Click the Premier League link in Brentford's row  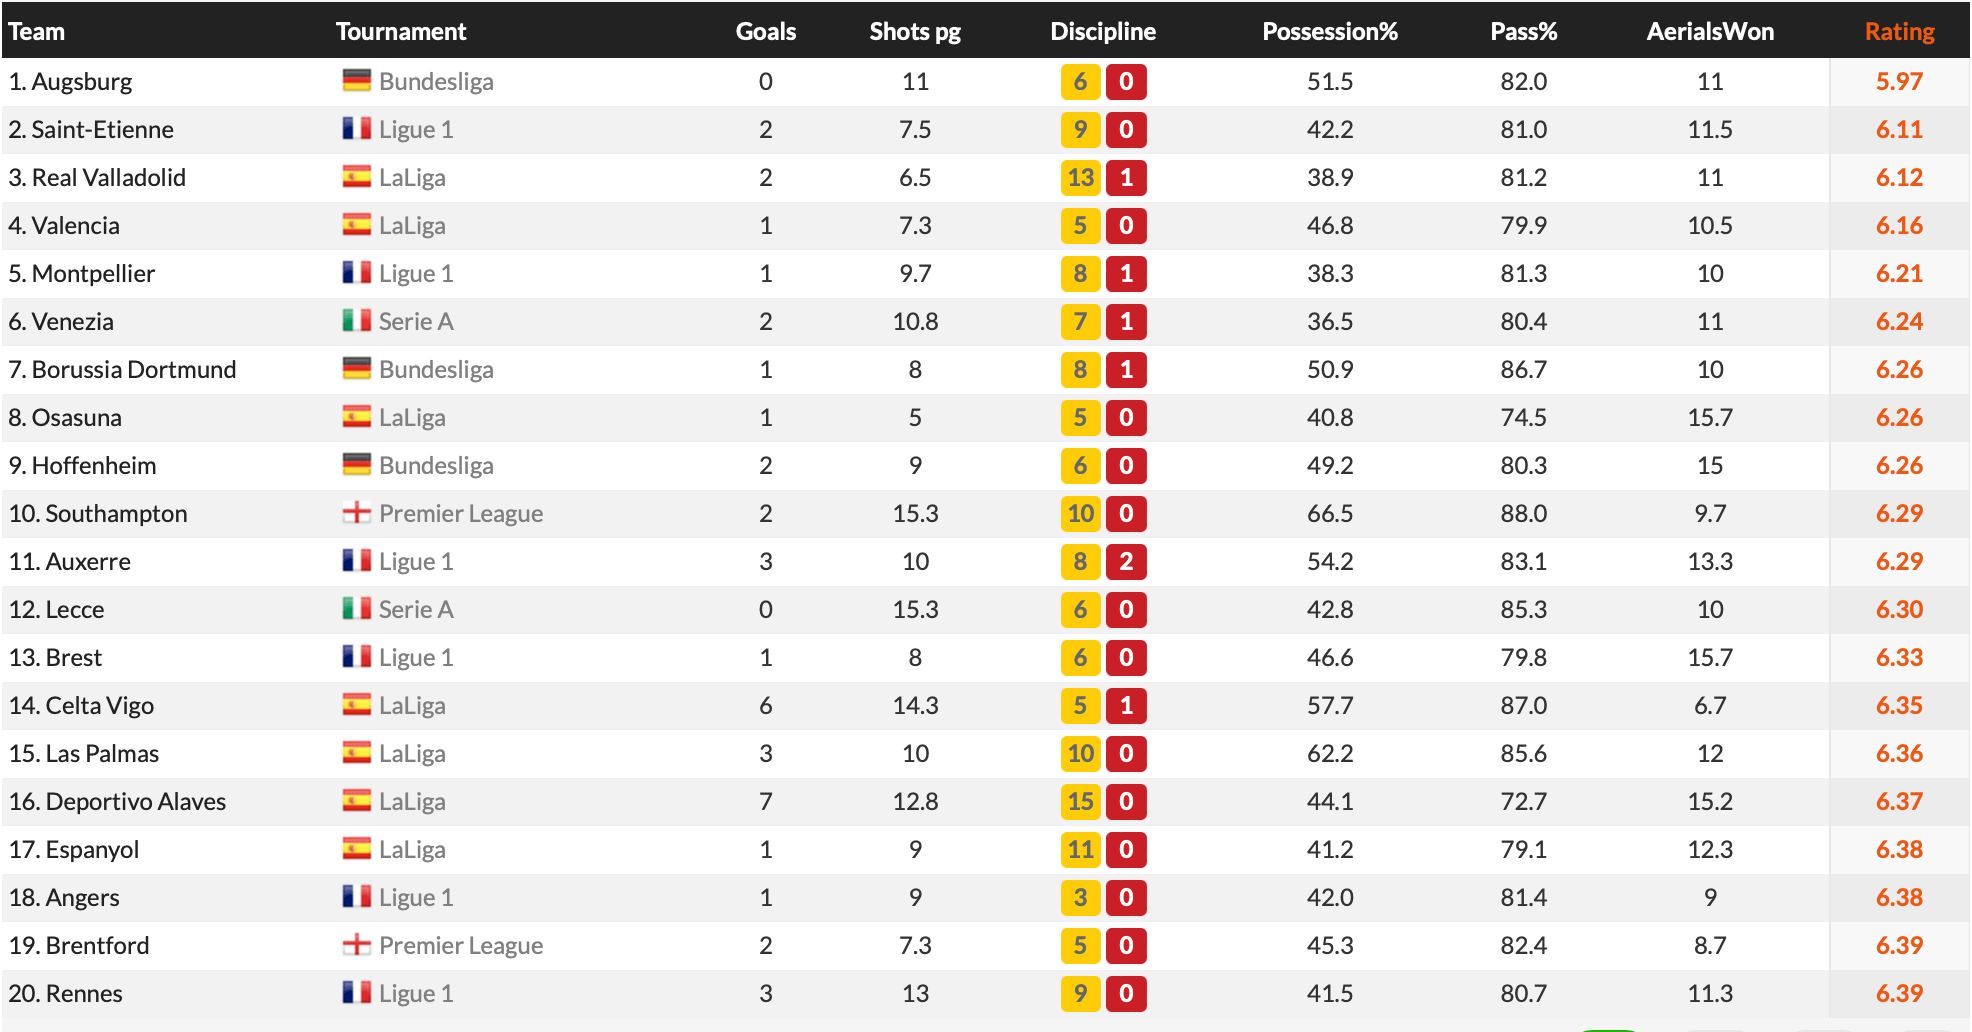460,946
